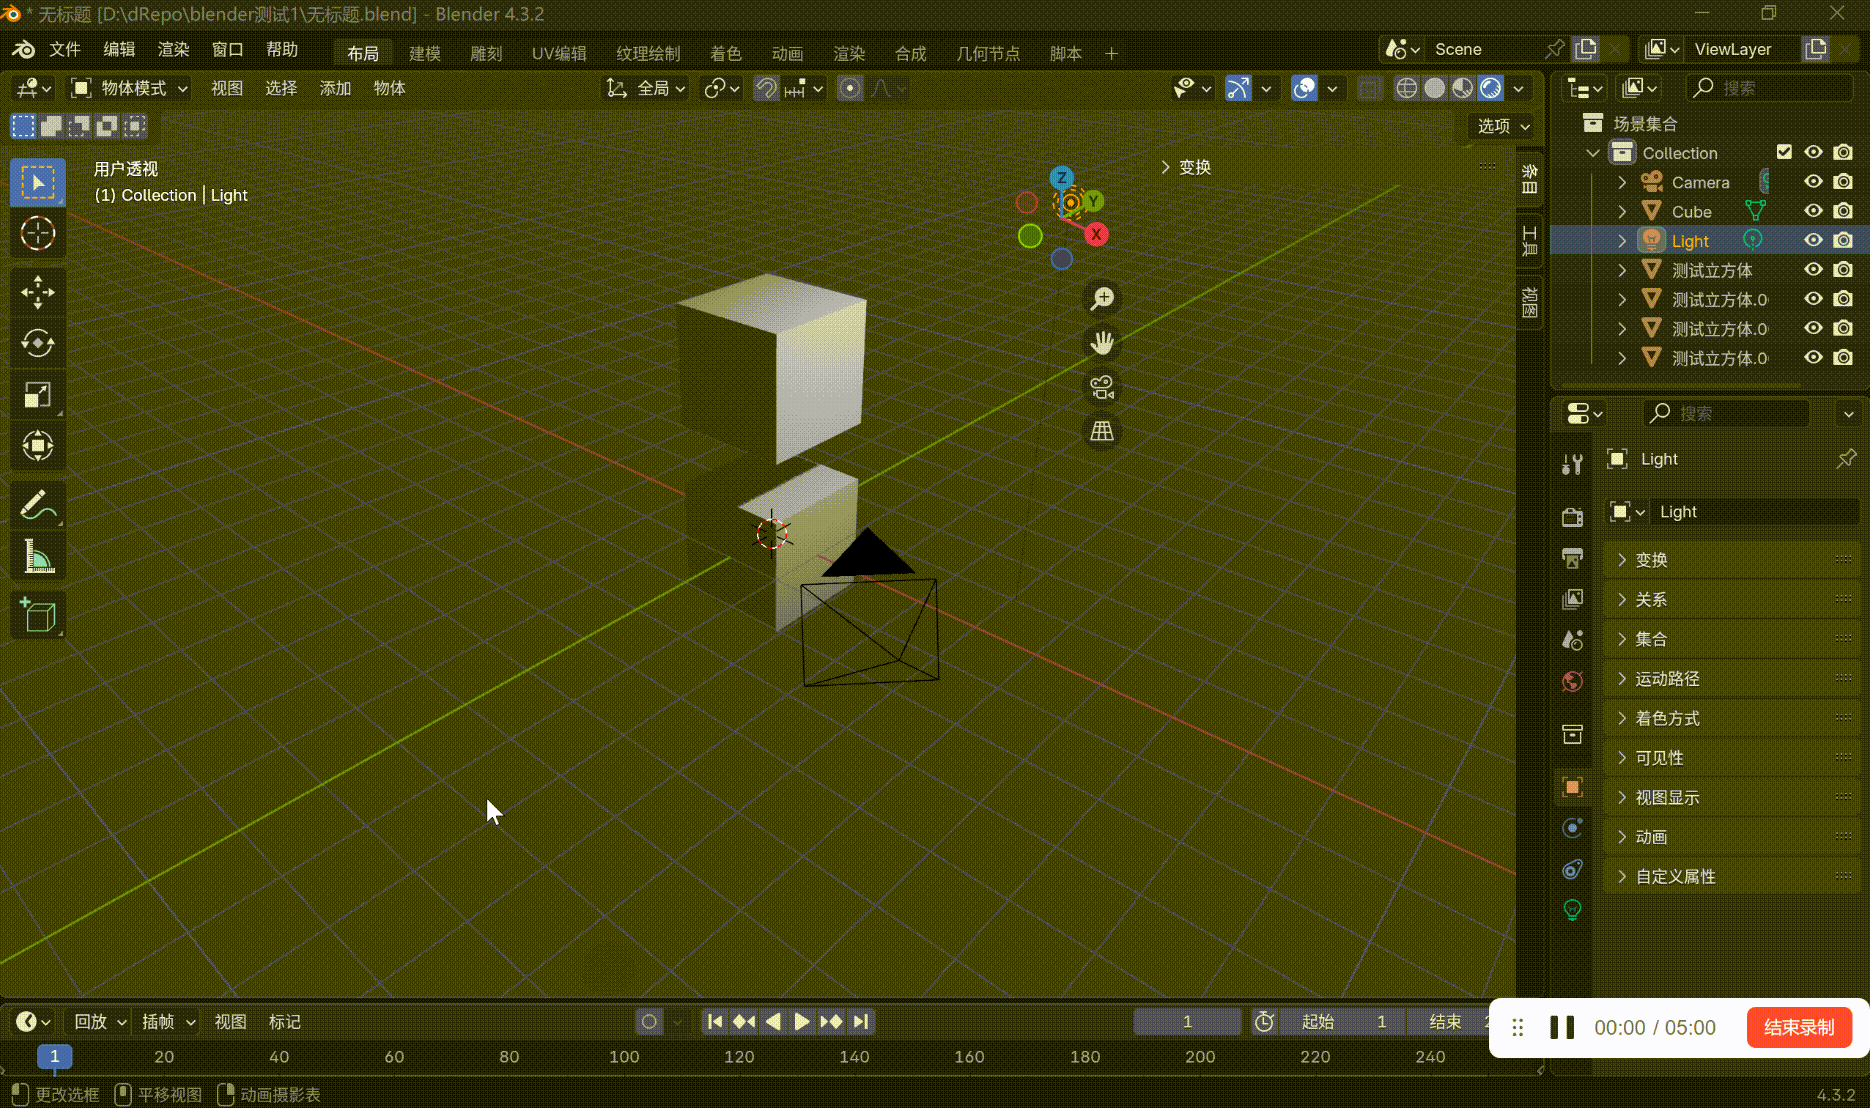
Task: Open the 添加 menu in viewport header
Action: click(x=335, y=88)
